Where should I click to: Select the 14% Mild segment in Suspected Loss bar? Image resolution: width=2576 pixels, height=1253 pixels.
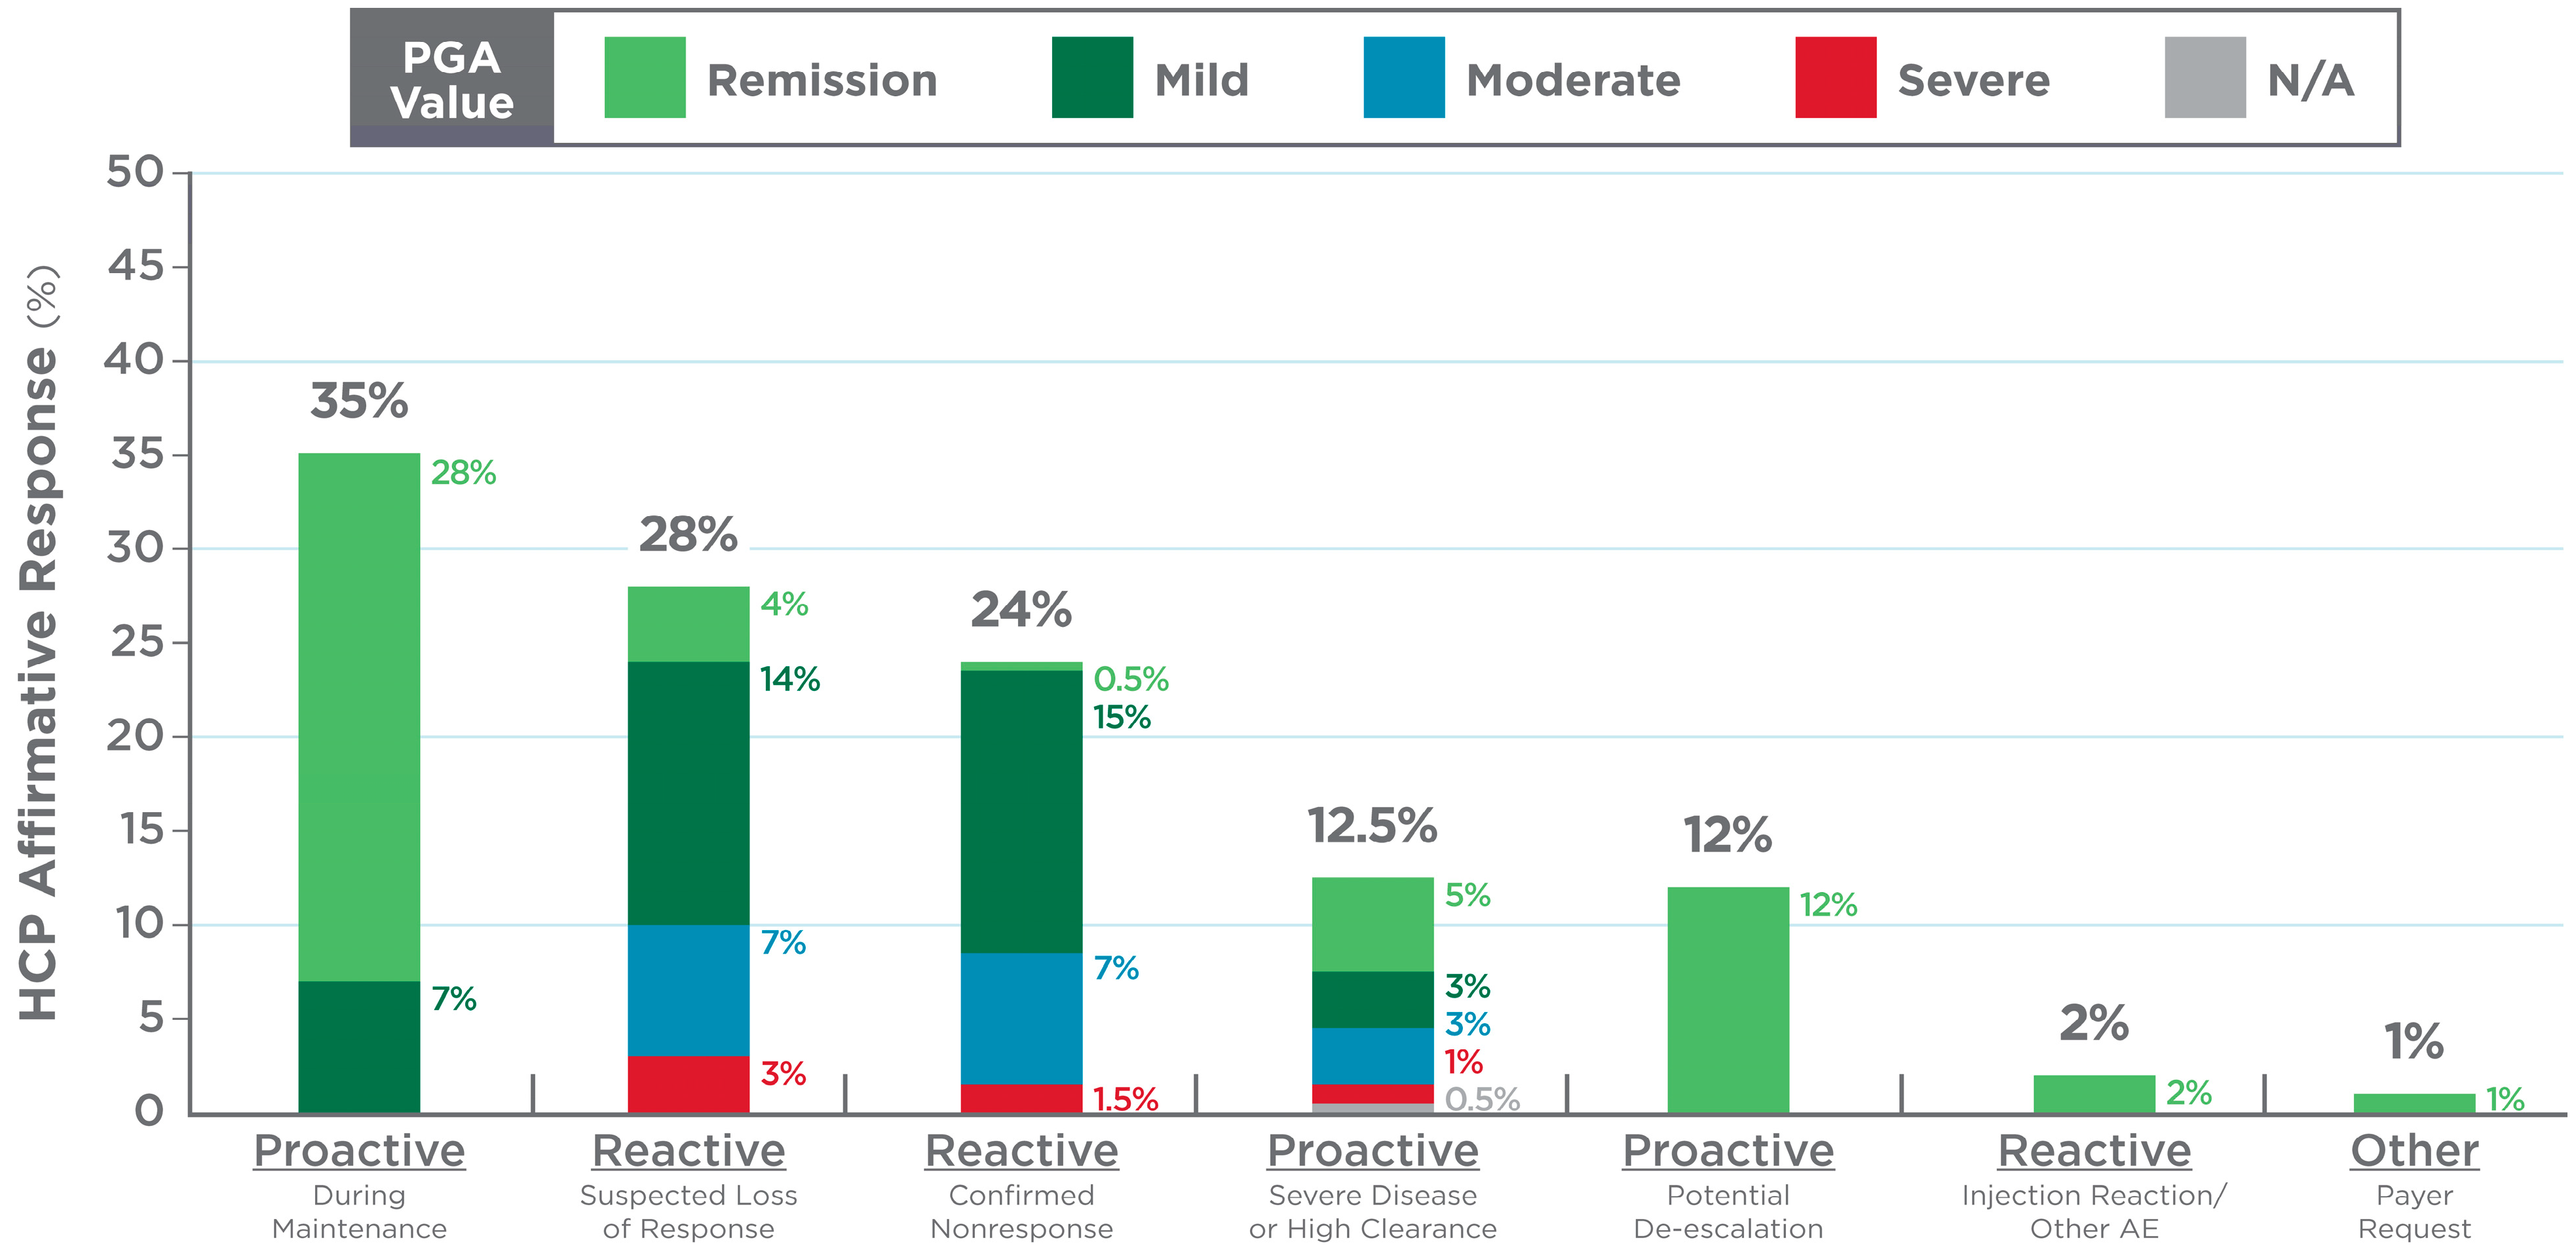click(689, 793)
